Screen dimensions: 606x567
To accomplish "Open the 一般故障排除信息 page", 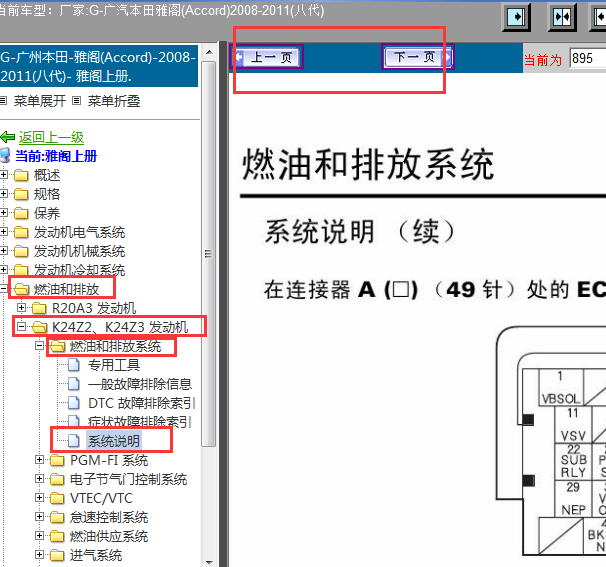I will [x=140, y=384].
